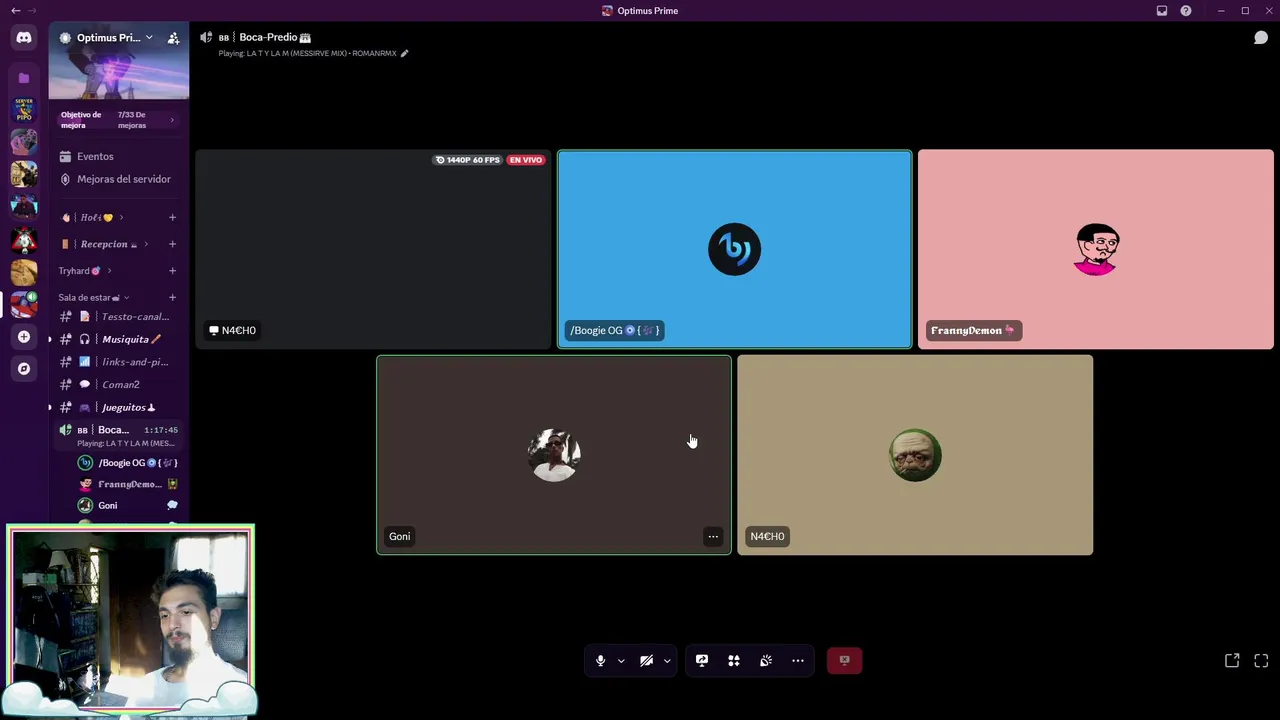The width and height of the screenshot is (1280, 720).
Task: Open the inbox icon in title bar
Action: coord(1162,11)
